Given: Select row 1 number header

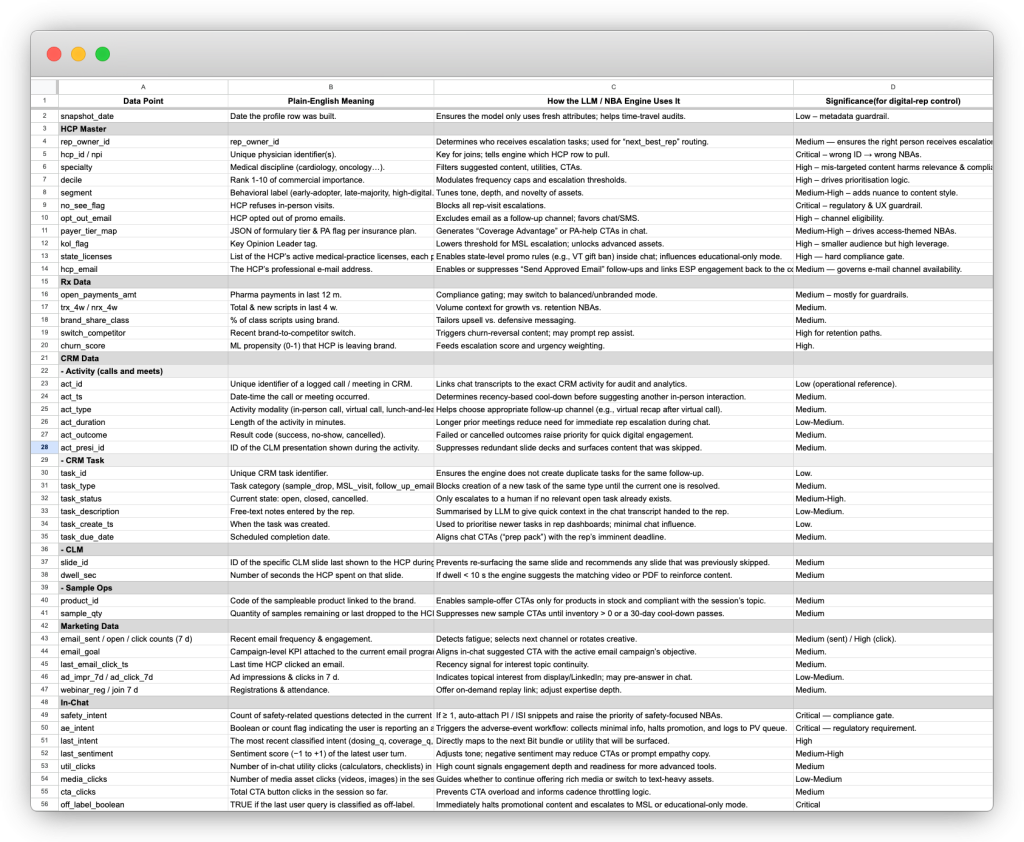Looking at the screenshot, I should tap(45, 101).
